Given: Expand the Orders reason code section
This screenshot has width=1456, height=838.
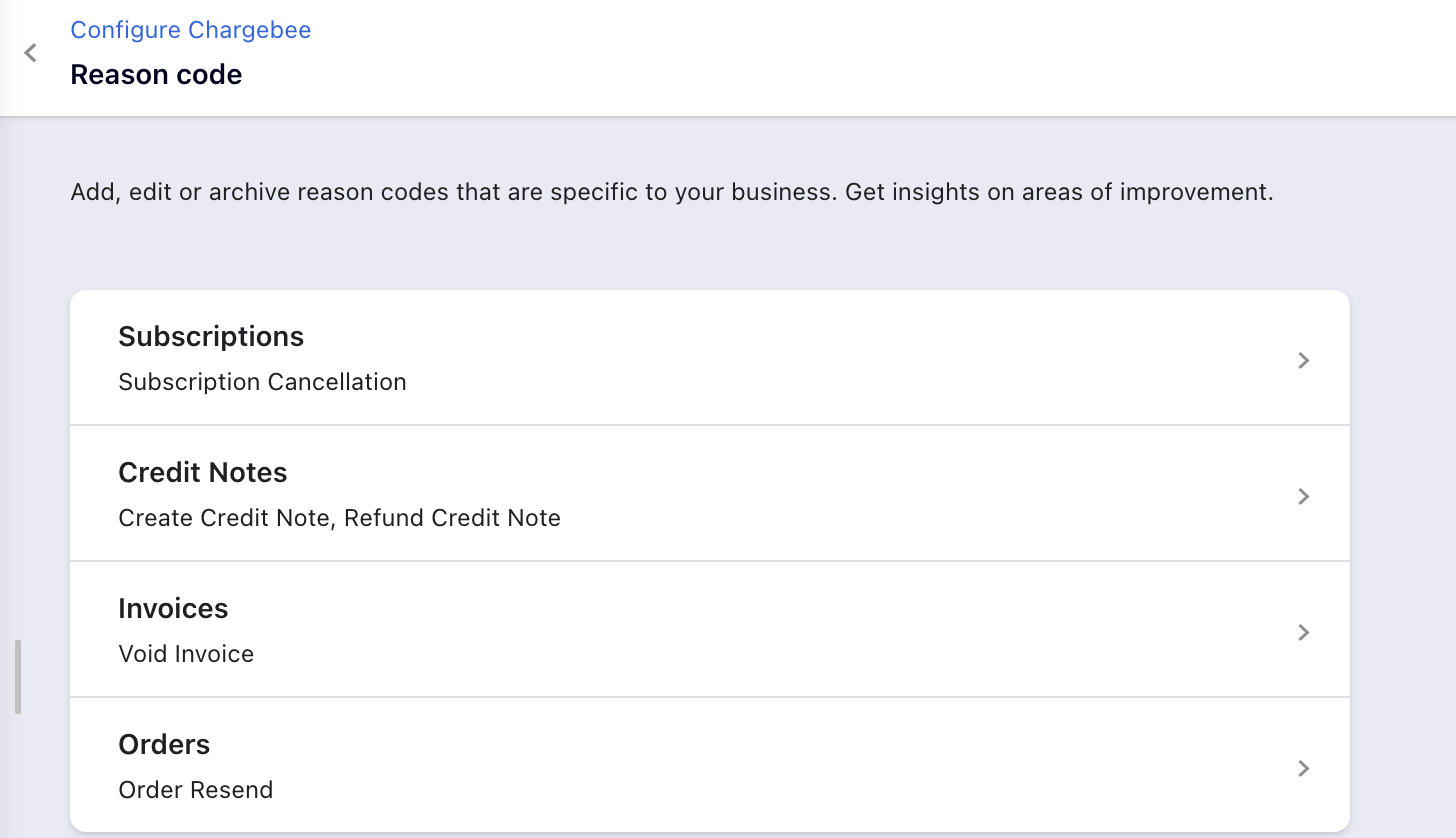Looking at the screenshot, I should coord(710,765).
